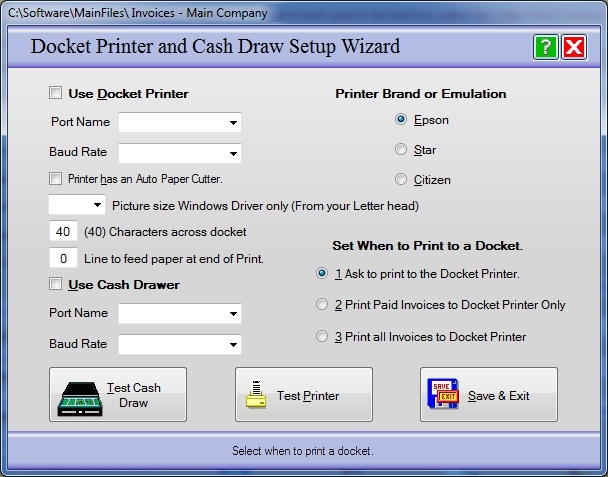Enable the Use Docket Printer checkbox
This screenshot has height=477, width=608.
55,93
